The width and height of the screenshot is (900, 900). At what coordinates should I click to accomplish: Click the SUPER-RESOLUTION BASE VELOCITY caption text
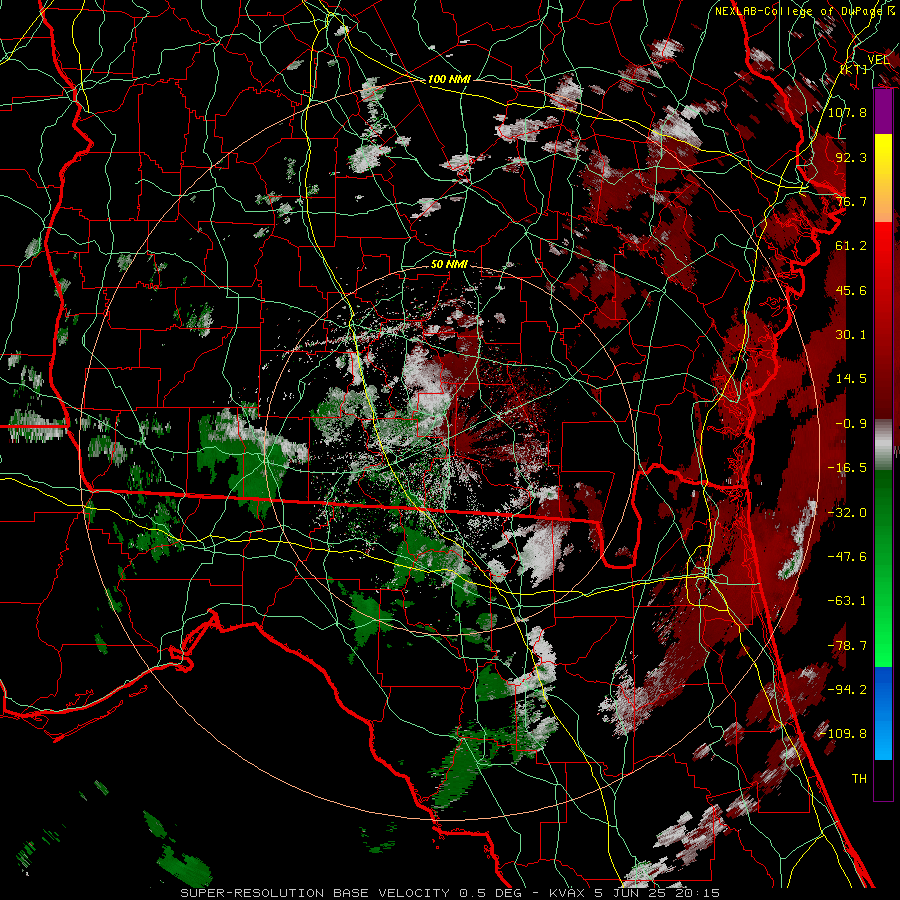(x=315, y=893)
